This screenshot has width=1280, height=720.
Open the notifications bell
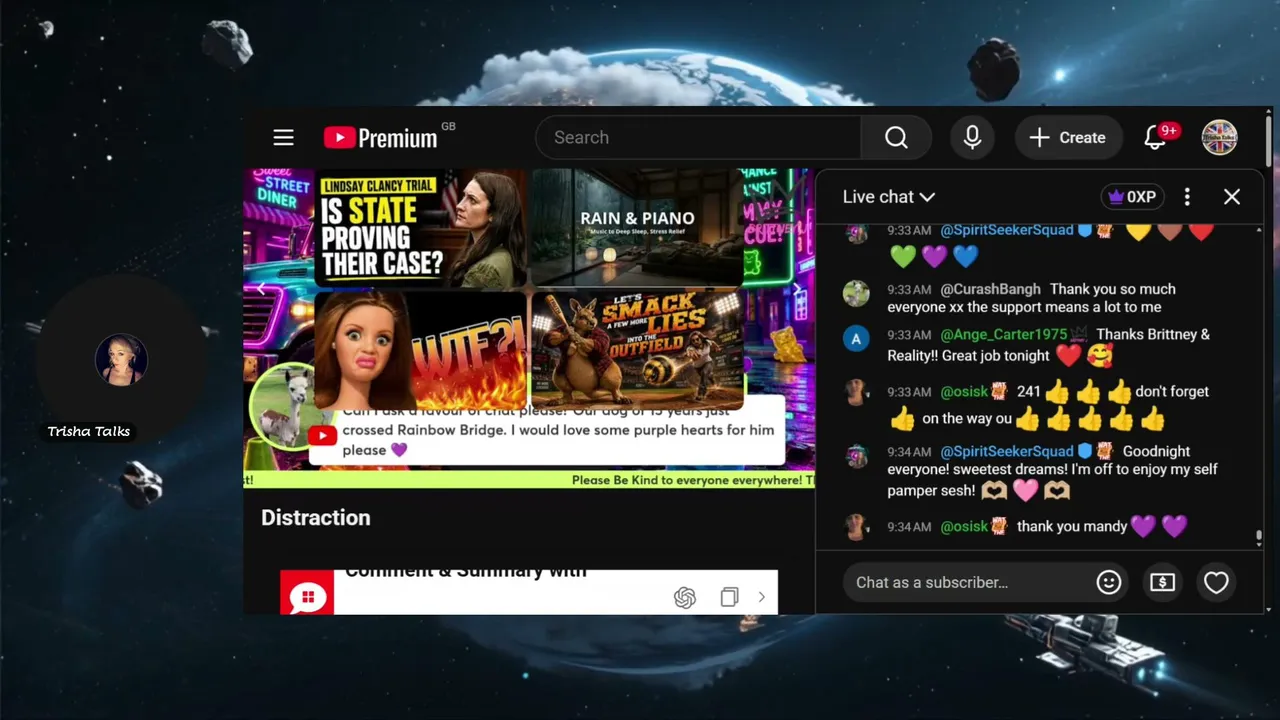pos(1157,138)
